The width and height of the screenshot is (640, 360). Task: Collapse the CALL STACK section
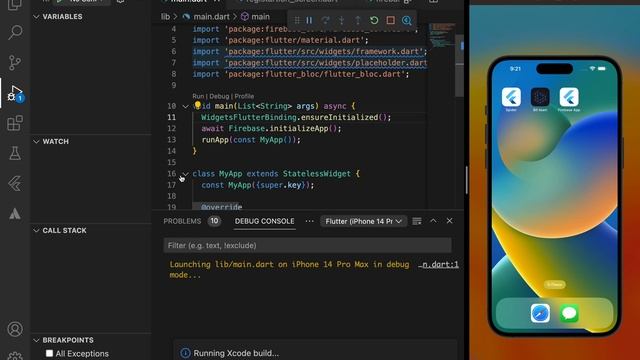36,231
